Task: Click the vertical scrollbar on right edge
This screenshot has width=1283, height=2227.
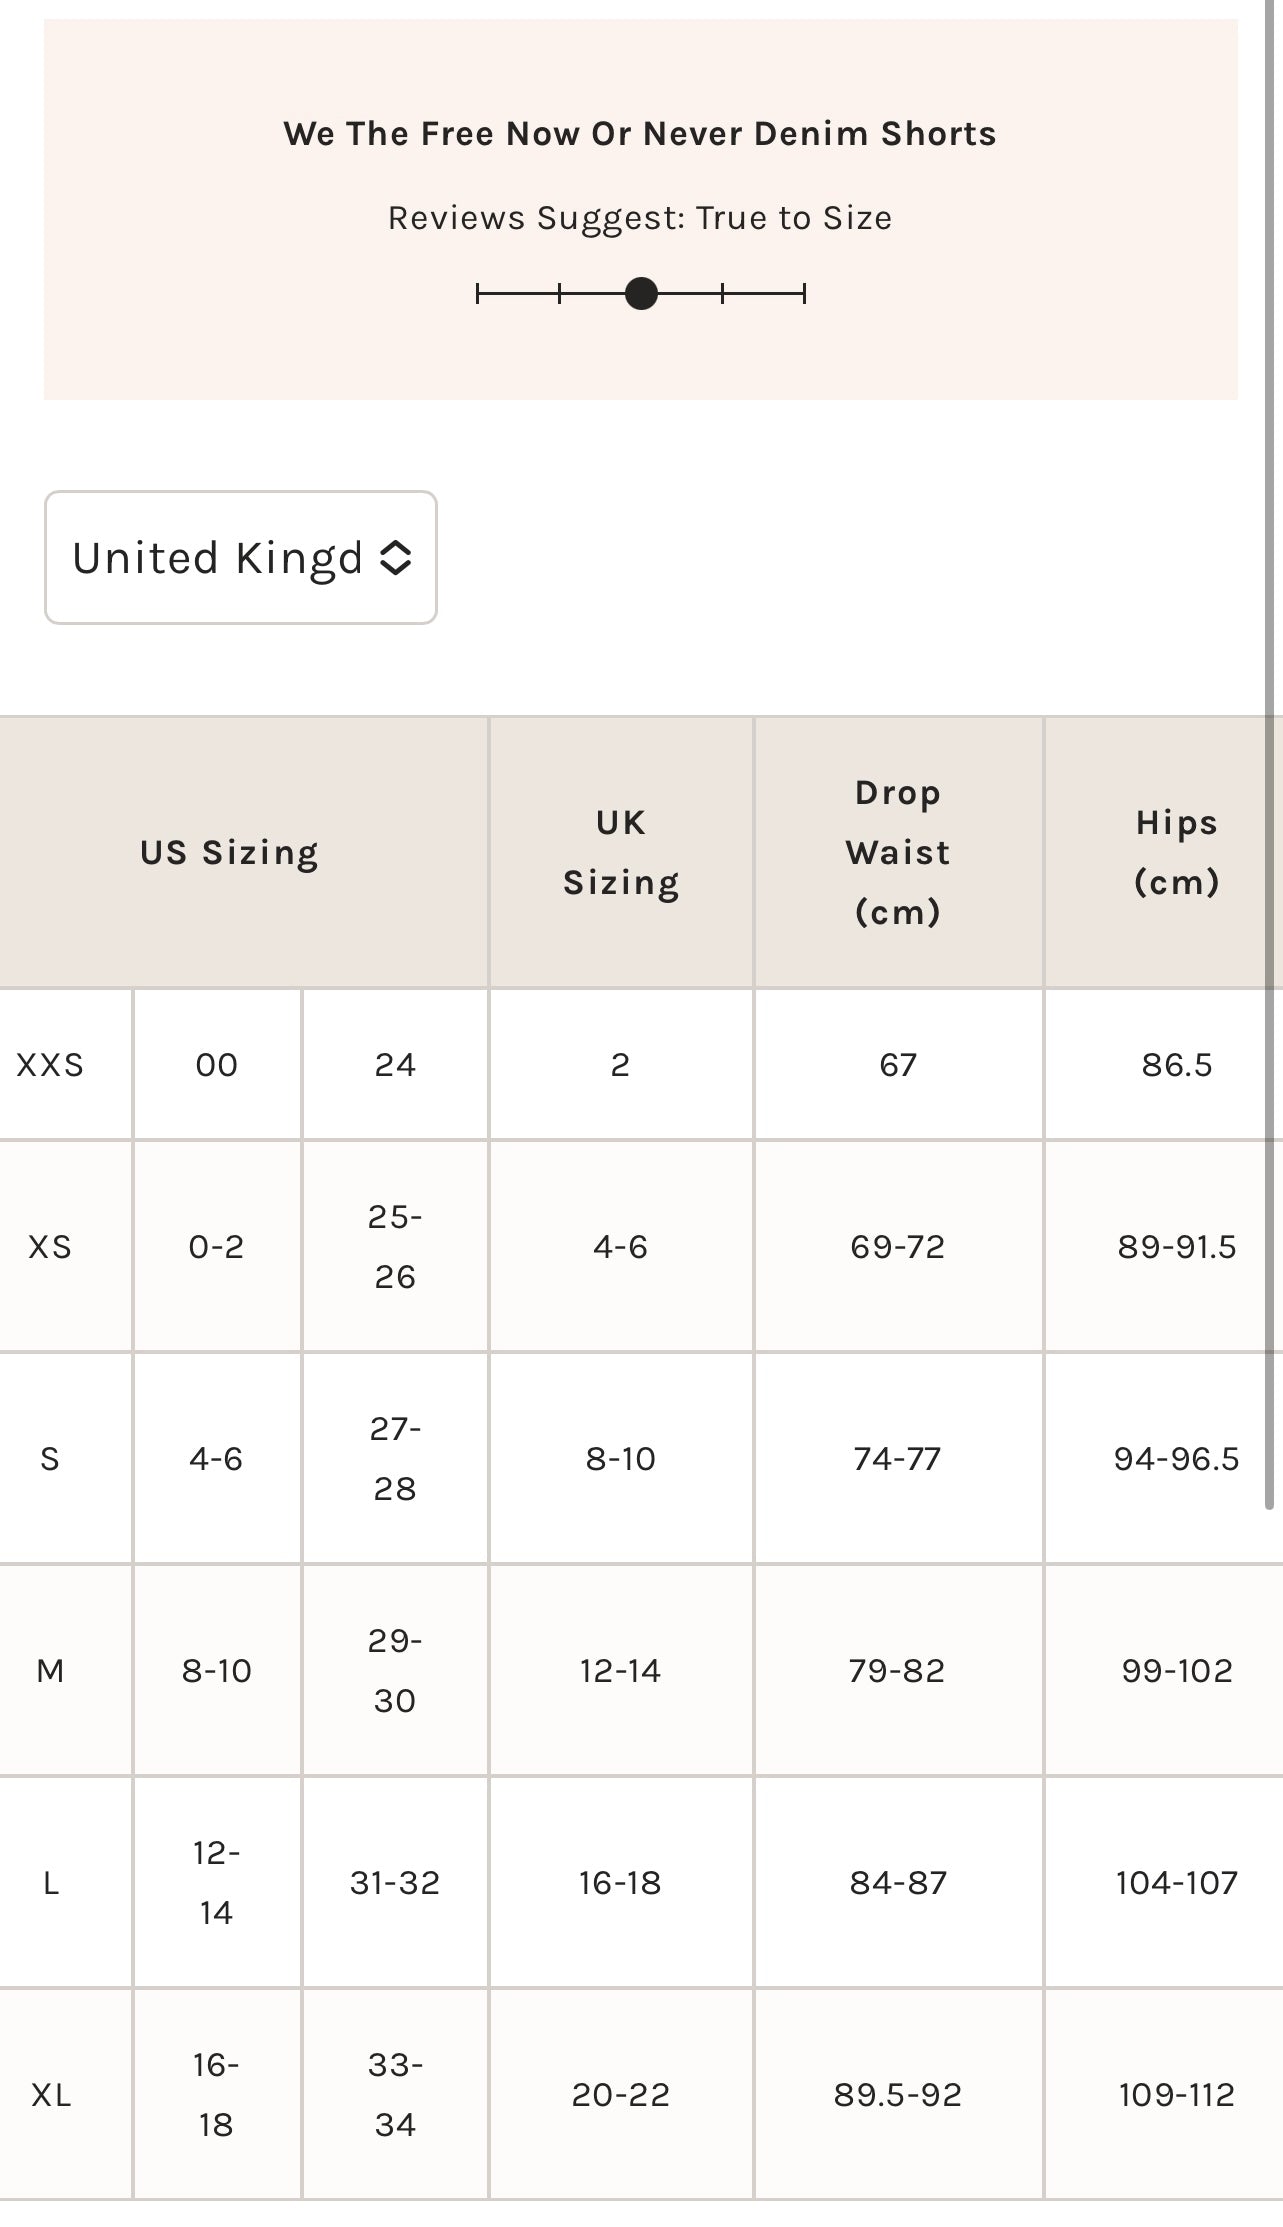Action: tap(1270, 760)
